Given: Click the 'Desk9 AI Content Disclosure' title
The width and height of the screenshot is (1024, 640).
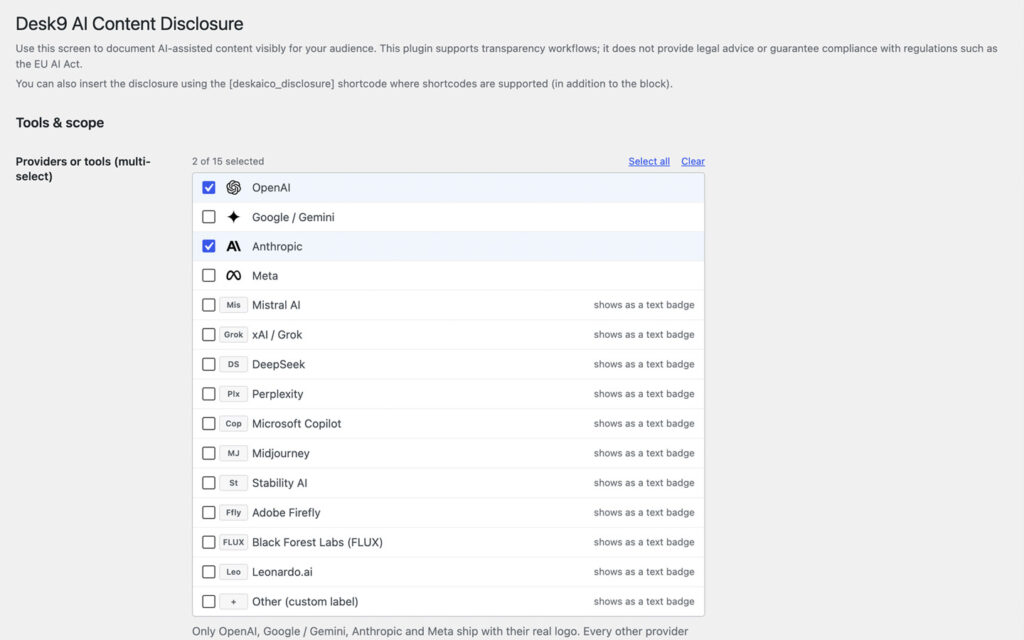Looking at the screenshot, I should click(x=129, y=24).
